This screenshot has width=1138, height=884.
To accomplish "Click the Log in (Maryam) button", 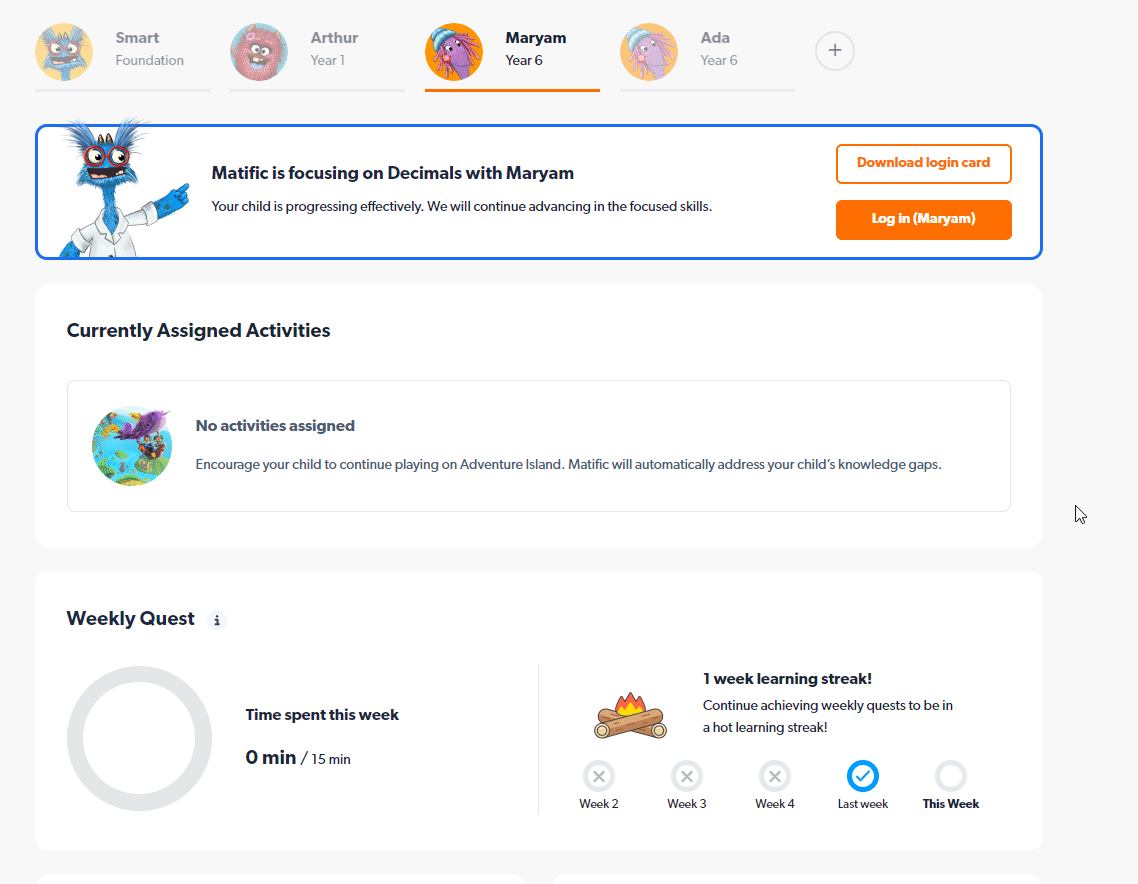I will pos(924,219).
